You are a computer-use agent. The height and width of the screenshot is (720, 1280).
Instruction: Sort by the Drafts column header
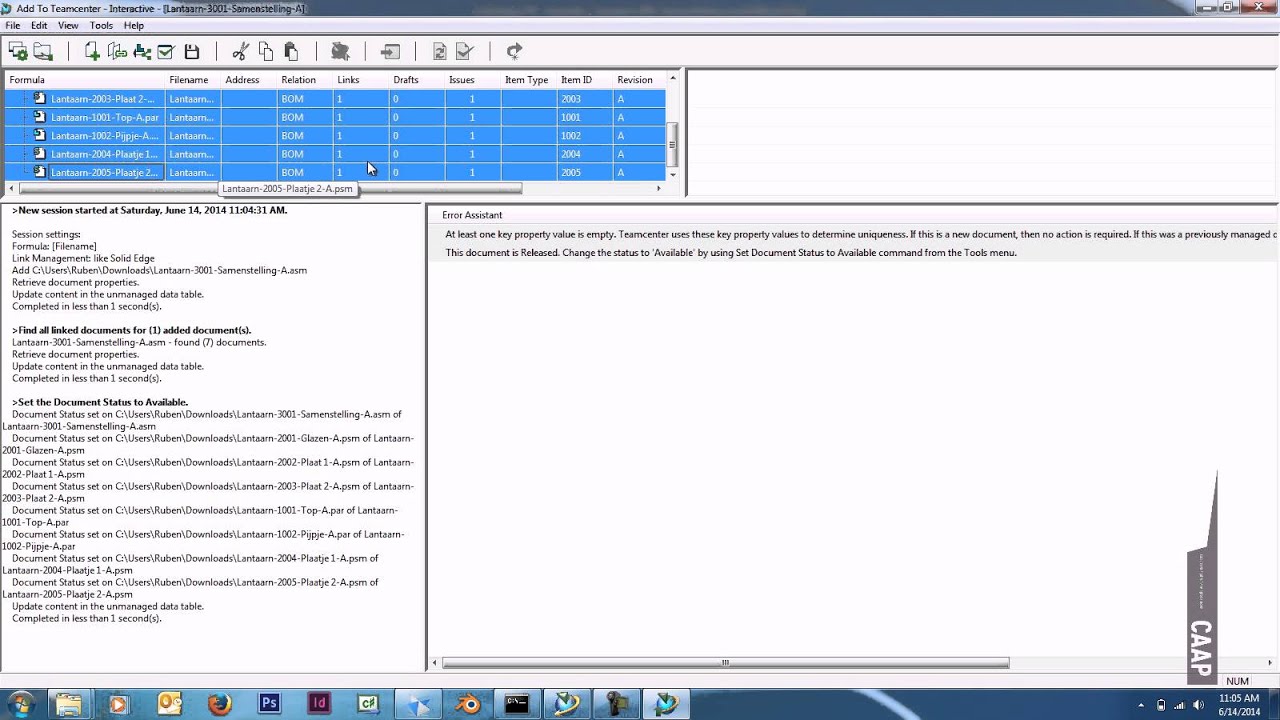click(417, 80)
